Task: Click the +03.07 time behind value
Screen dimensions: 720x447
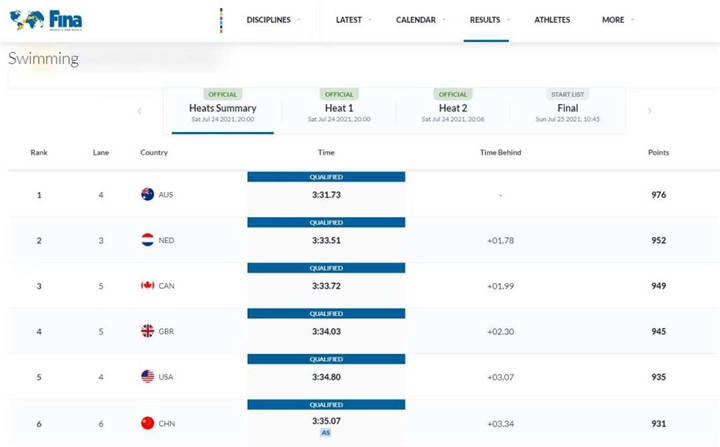Action: click(501, 377)
